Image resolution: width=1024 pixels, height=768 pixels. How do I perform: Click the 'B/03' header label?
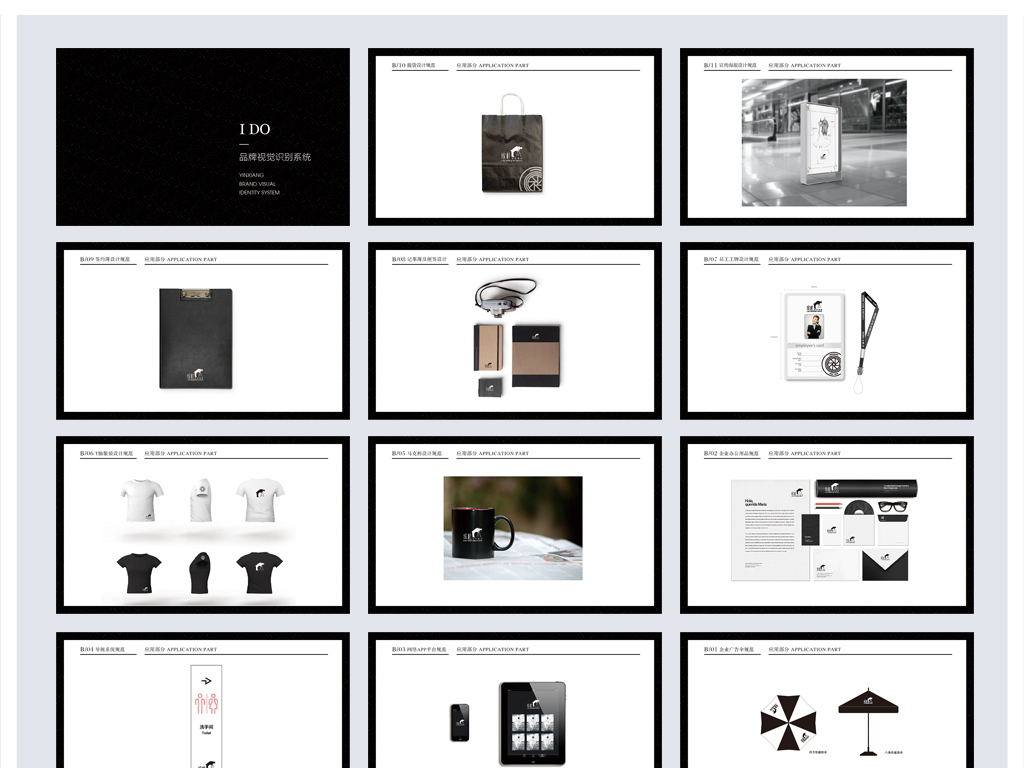398,649
